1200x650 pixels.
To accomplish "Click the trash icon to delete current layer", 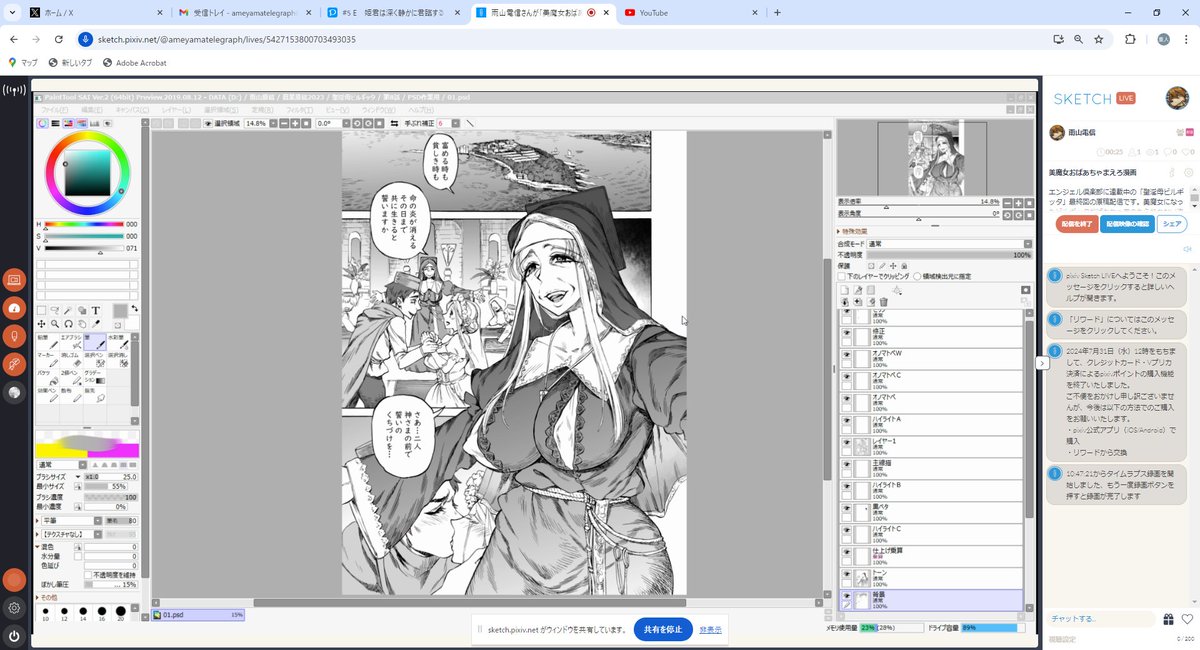I will point(882,302).
